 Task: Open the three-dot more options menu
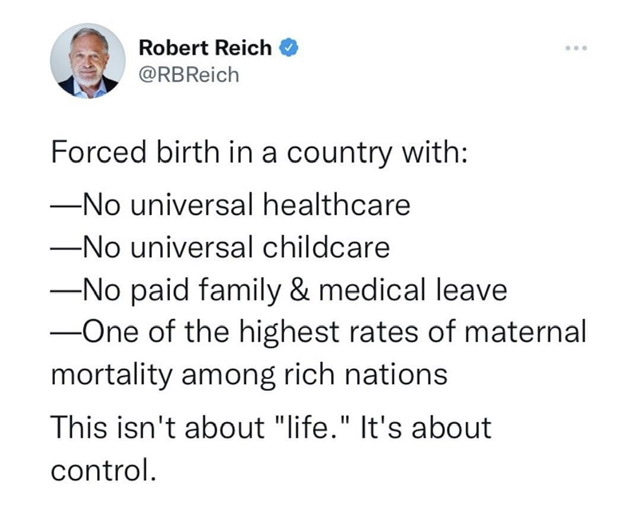click(x=576, y=48)
